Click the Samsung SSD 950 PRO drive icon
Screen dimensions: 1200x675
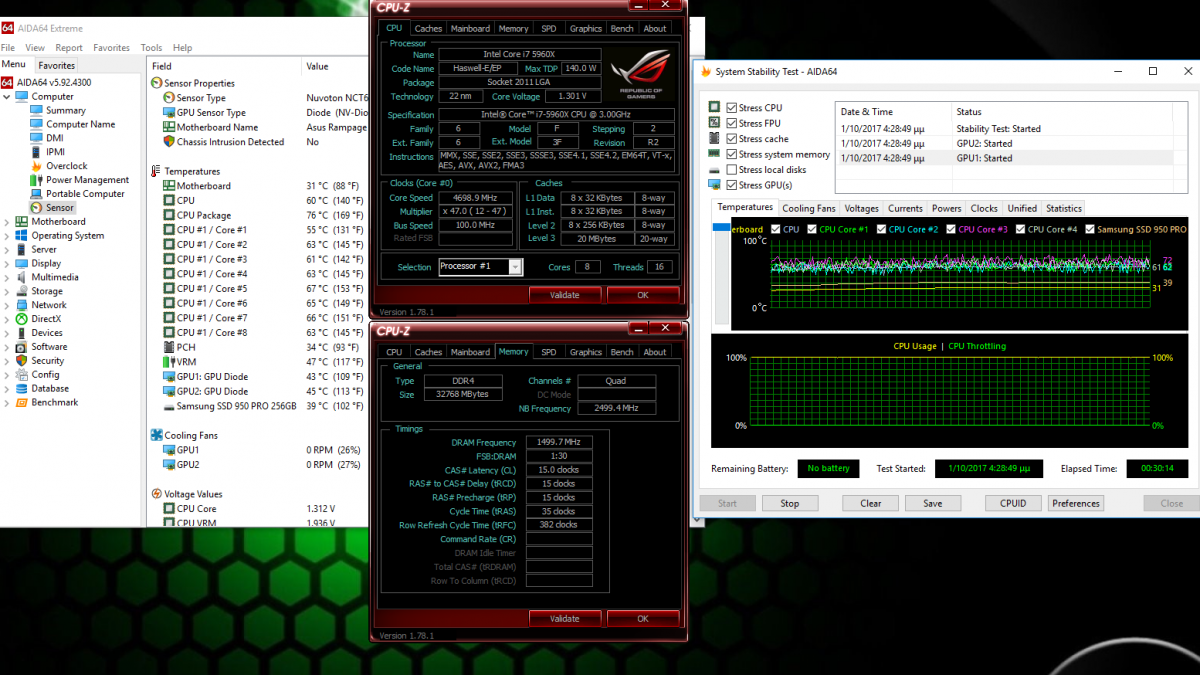[x=168, y=406]
